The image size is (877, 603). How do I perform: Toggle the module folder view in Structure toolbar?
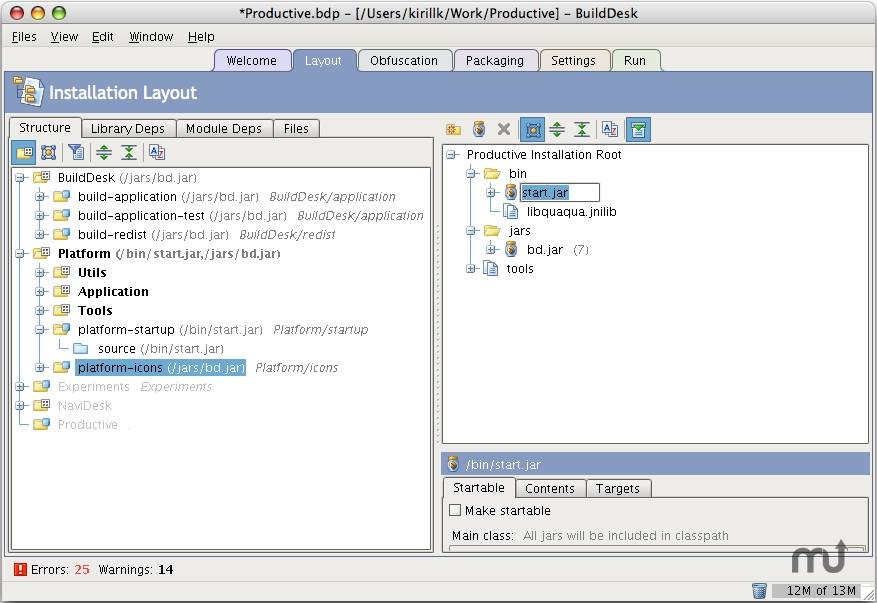point(24,152)
